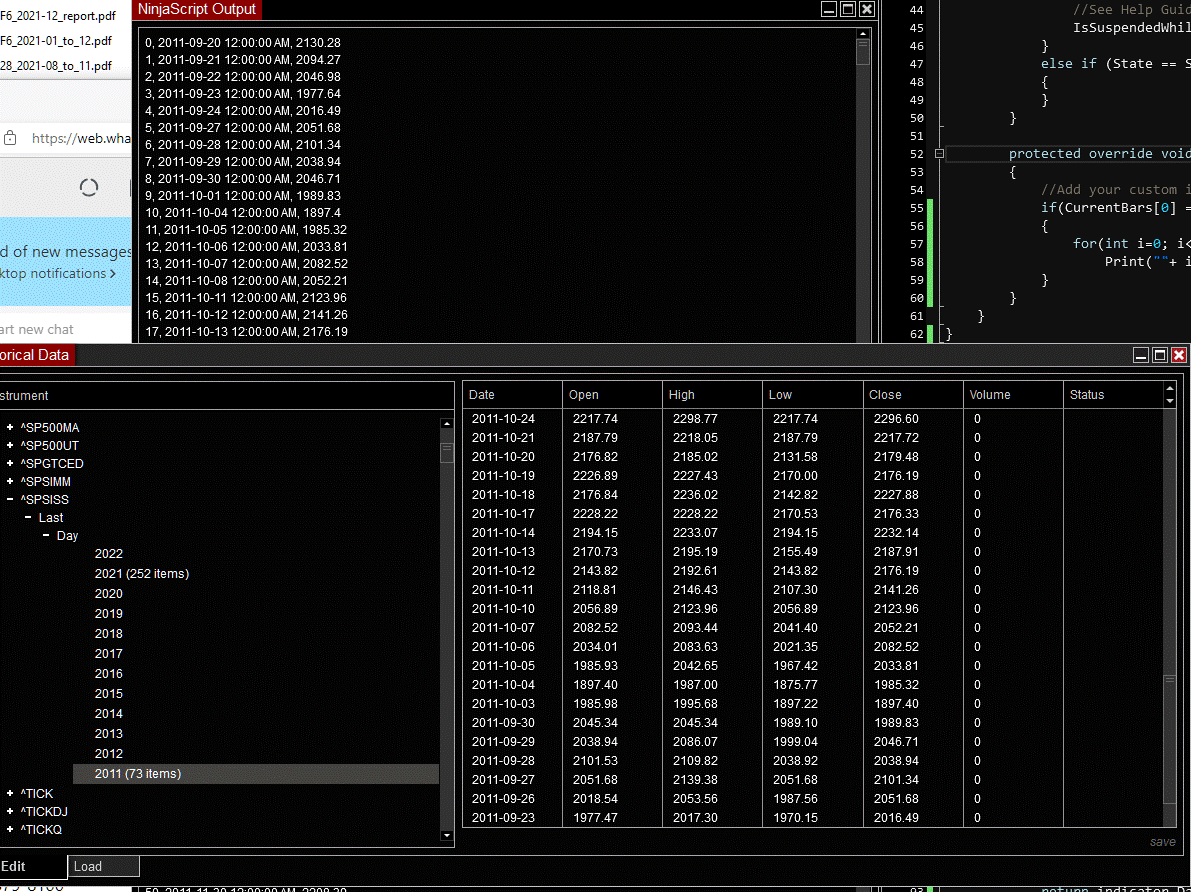Click code line number 55

pyautogui.click(x=917, y=208)
